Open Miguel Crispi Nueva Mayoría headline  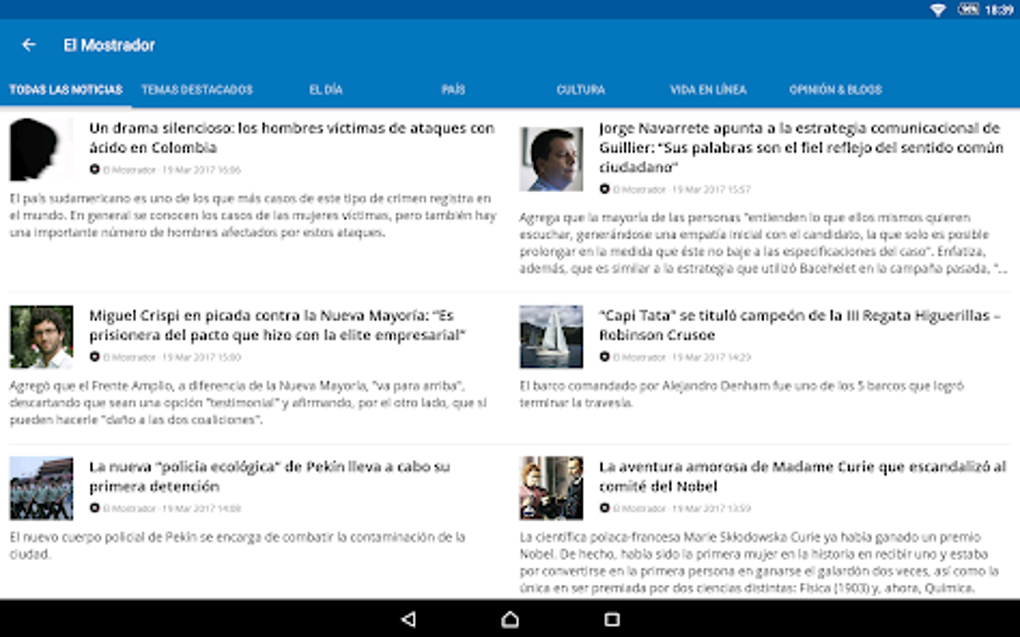pos(278,325)
